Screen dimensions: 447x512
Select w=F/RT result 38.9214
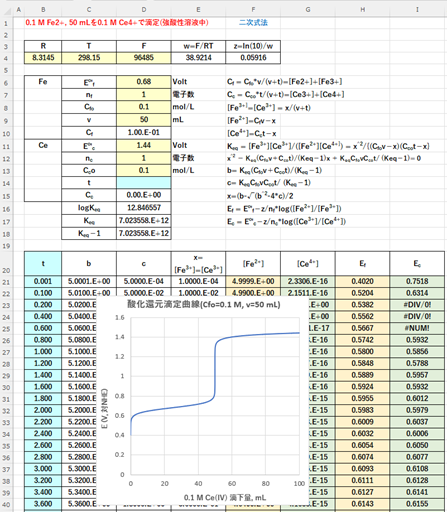pyautogui.click(x=198, y=58)
